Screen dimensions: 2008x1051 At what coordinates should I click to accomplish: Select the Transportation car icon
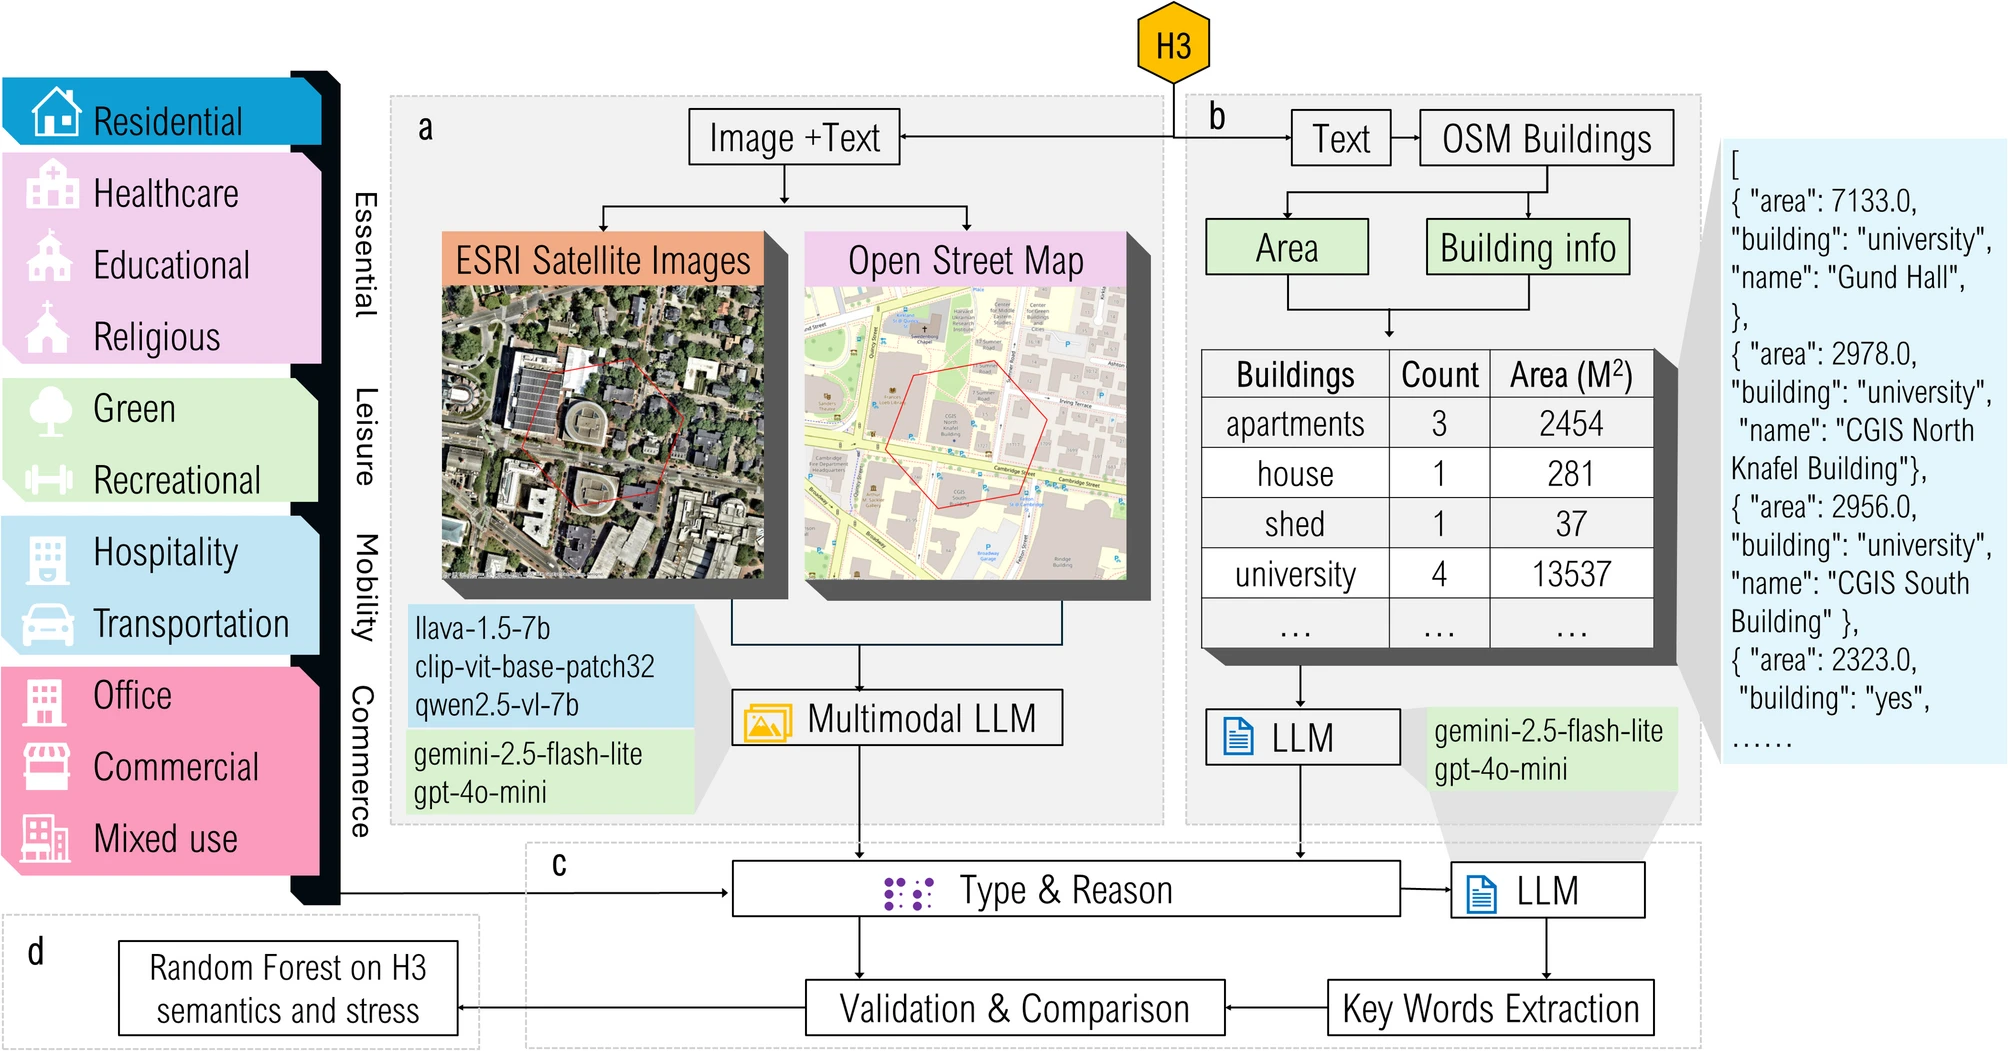48,624
